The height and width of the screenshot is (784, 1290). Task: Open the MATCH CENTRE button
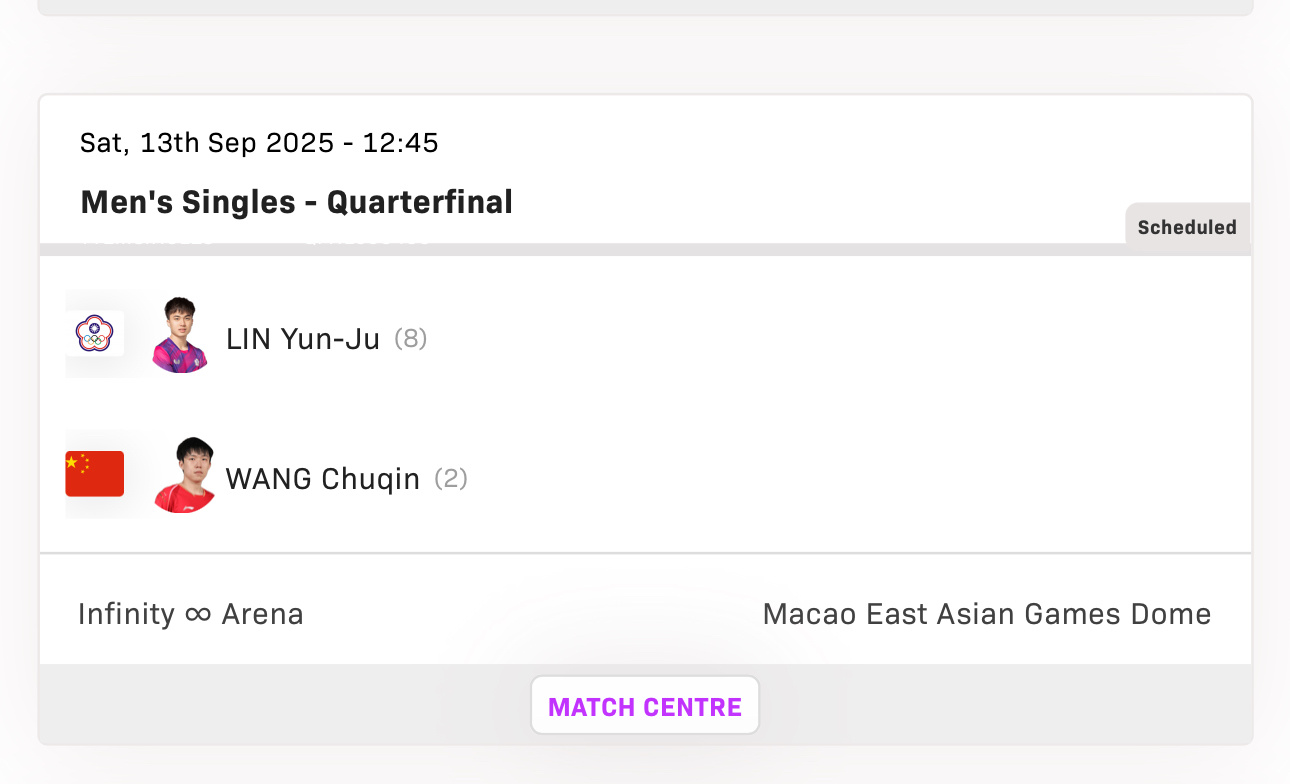pyautogui.click(x=645, y=706)
